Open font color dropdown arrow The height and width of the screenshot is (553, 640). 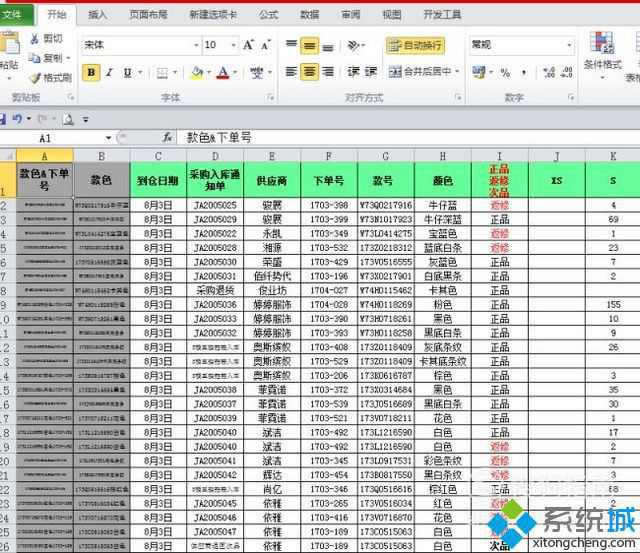click(235, 73)
